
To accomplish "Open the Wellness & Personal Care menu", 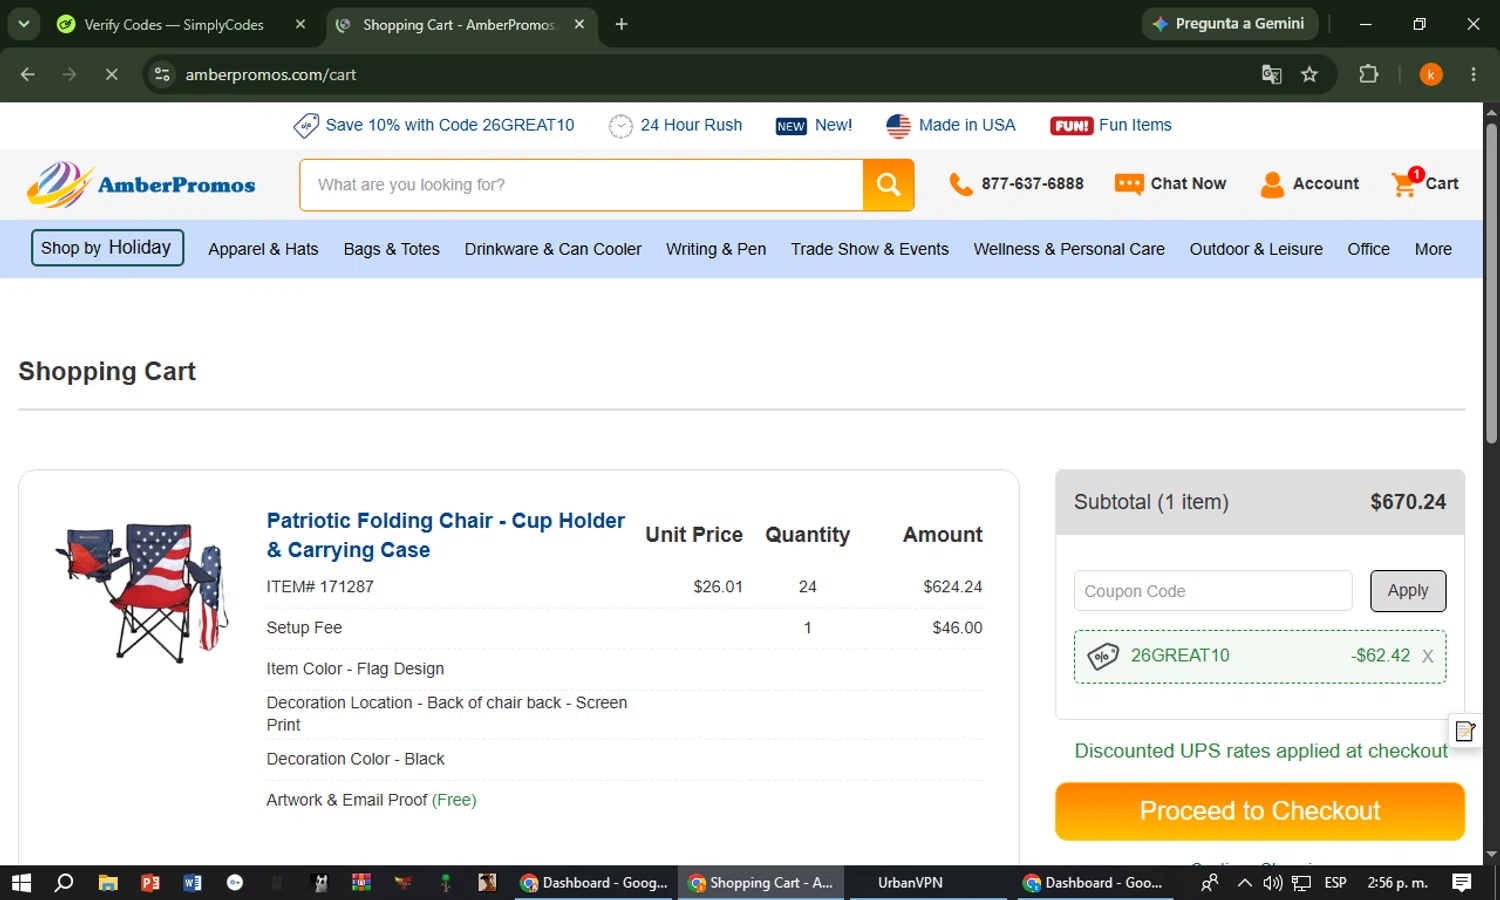I will [x=1069, y=249].
